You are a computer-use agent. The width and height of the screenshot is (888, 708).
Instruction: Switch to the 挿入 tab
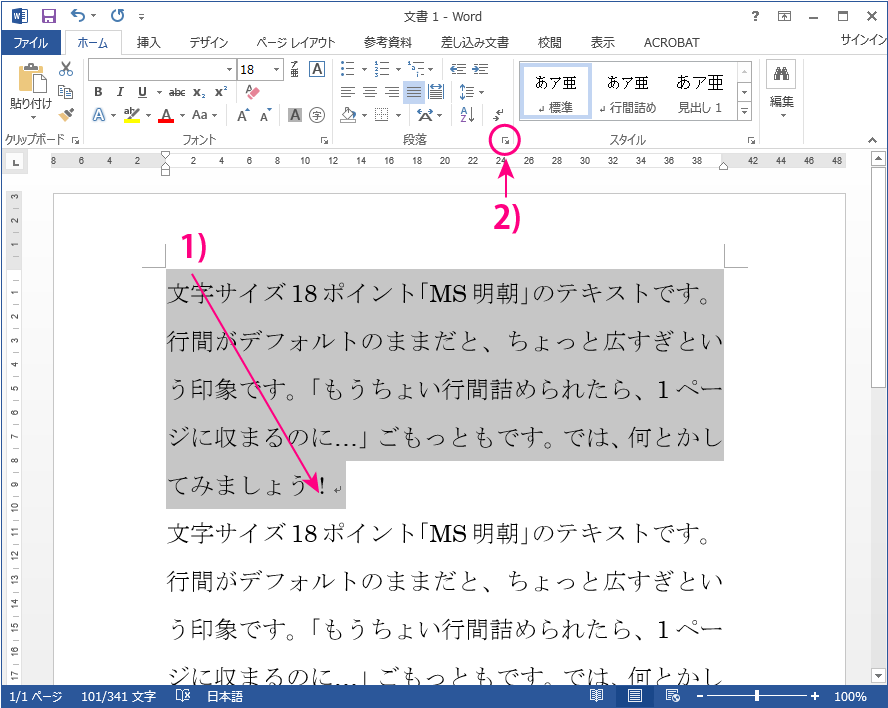148,43
